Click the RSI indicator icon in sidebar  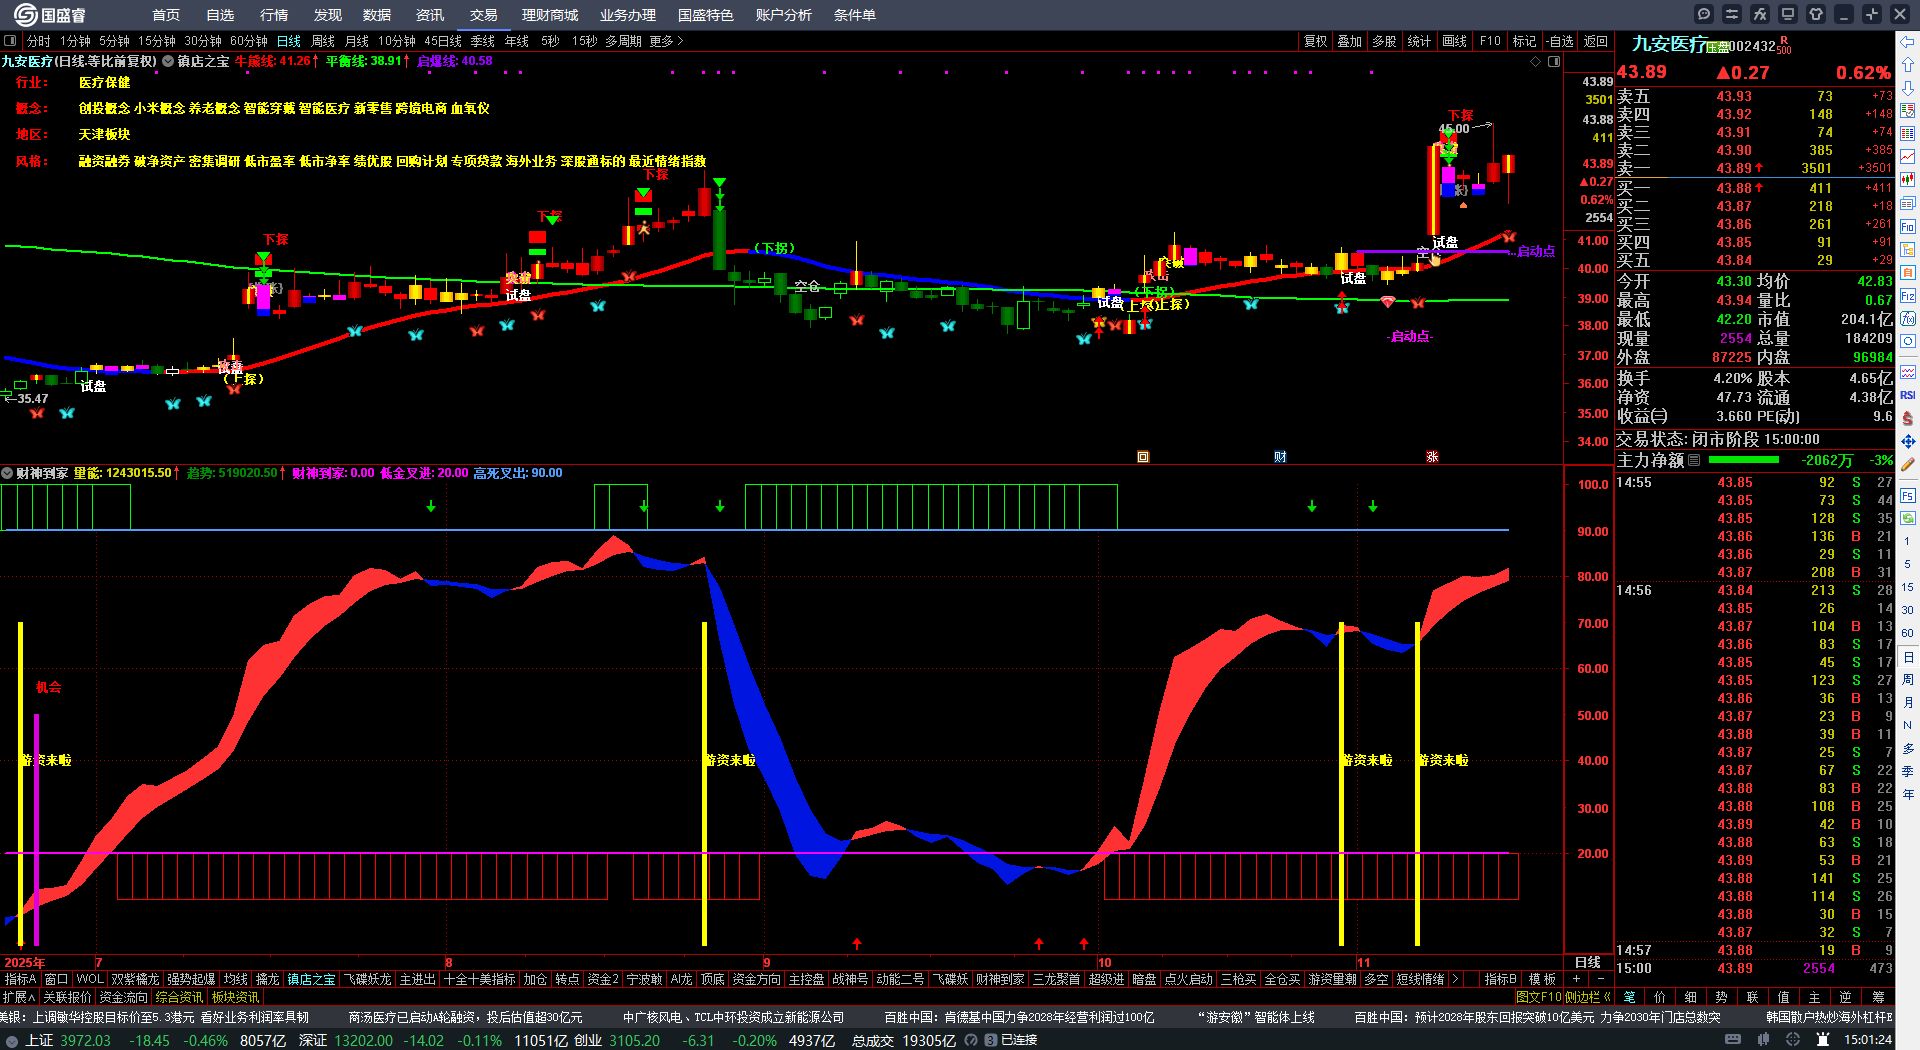click(1908, 396)
